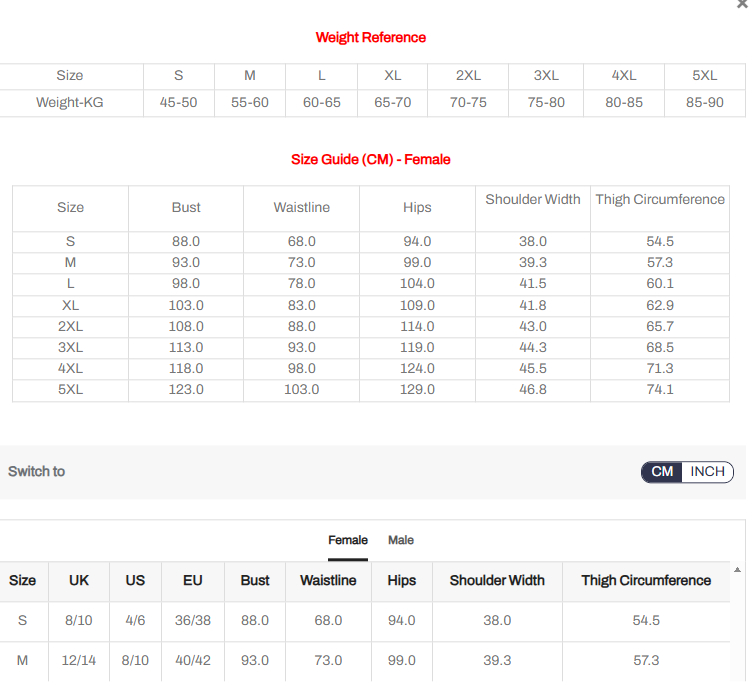Click Shoulder Width header in size guide table
756x688 pixels.
(533, 199)
